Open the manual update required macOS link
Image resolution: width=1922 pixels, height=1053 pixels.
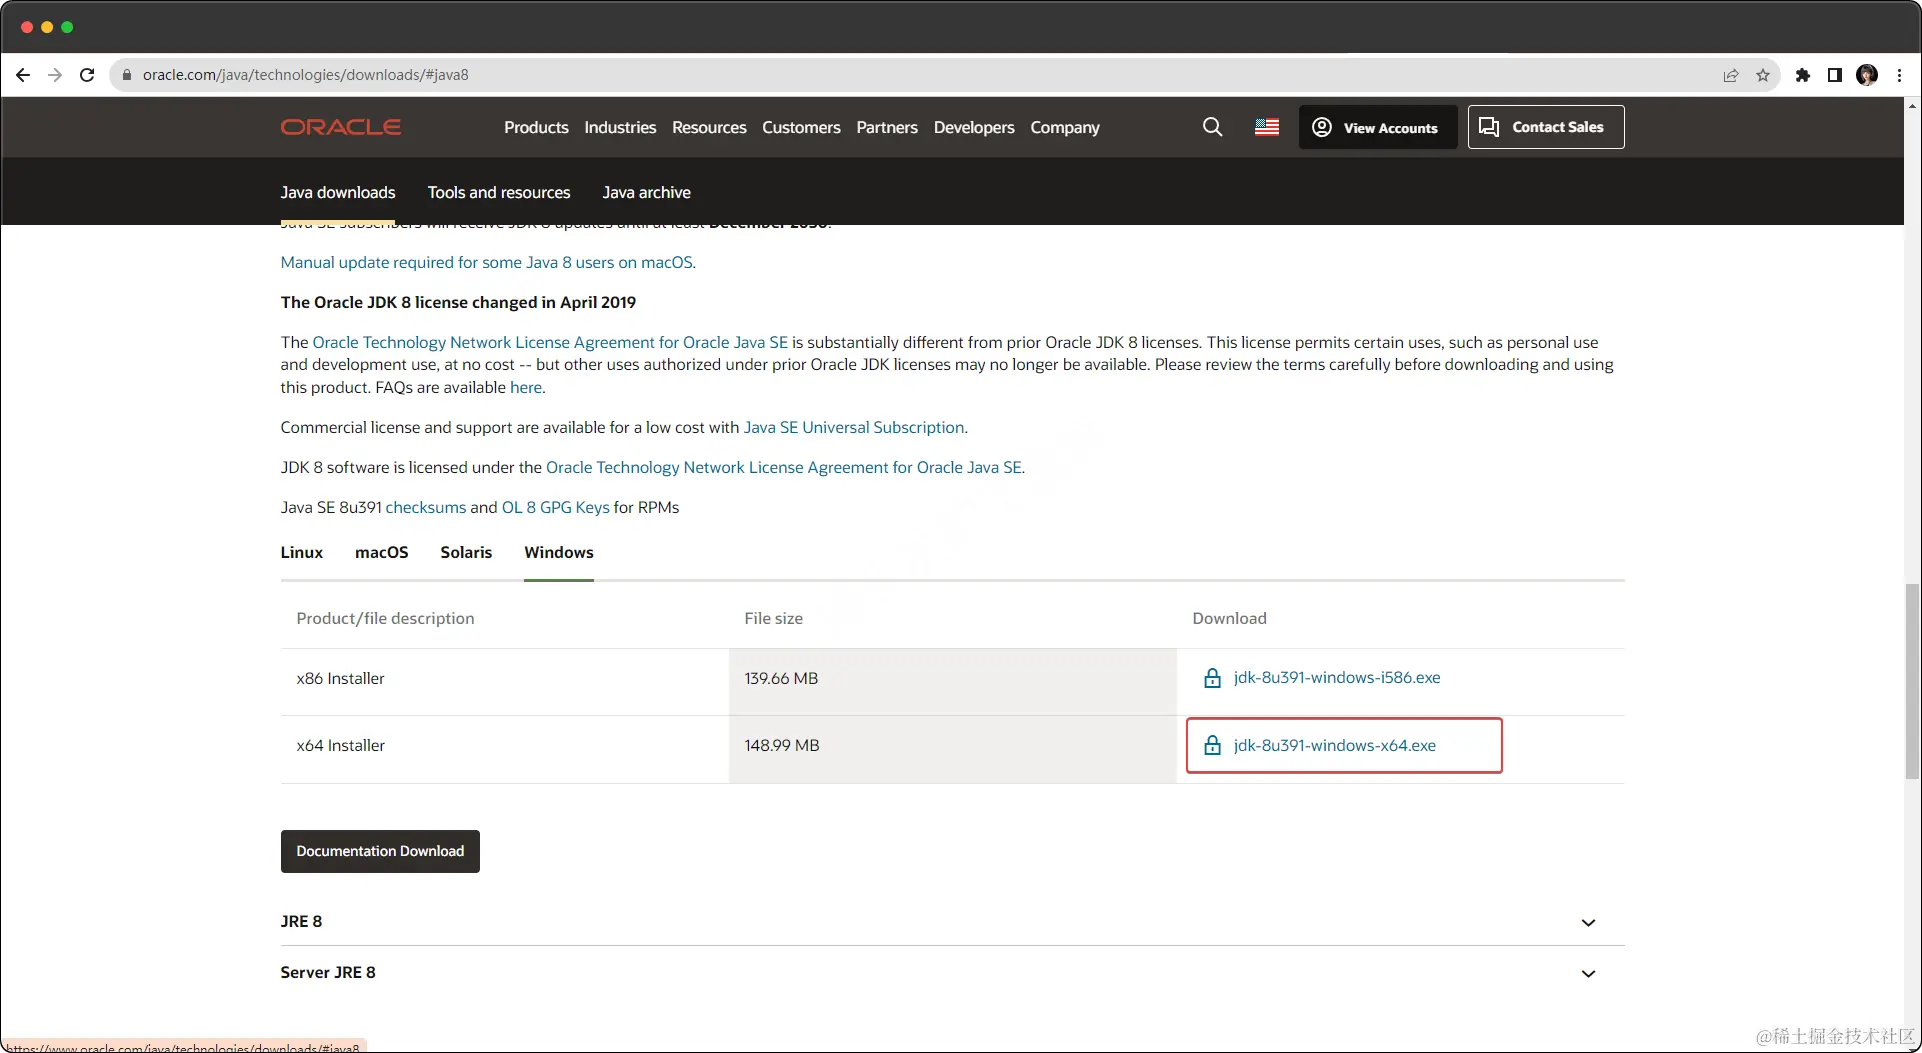488,262
